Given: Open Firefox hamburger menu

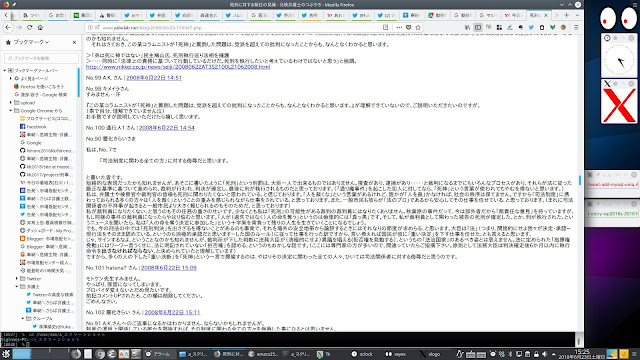Looking at the screenshot, I should coord(576,27).
